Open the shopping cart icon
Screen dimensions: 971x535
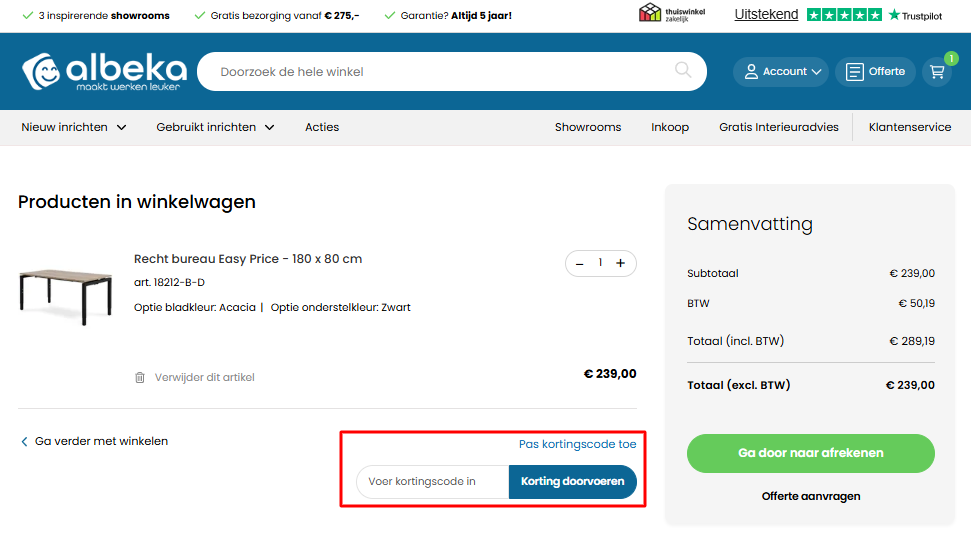(x=937, y=72)
